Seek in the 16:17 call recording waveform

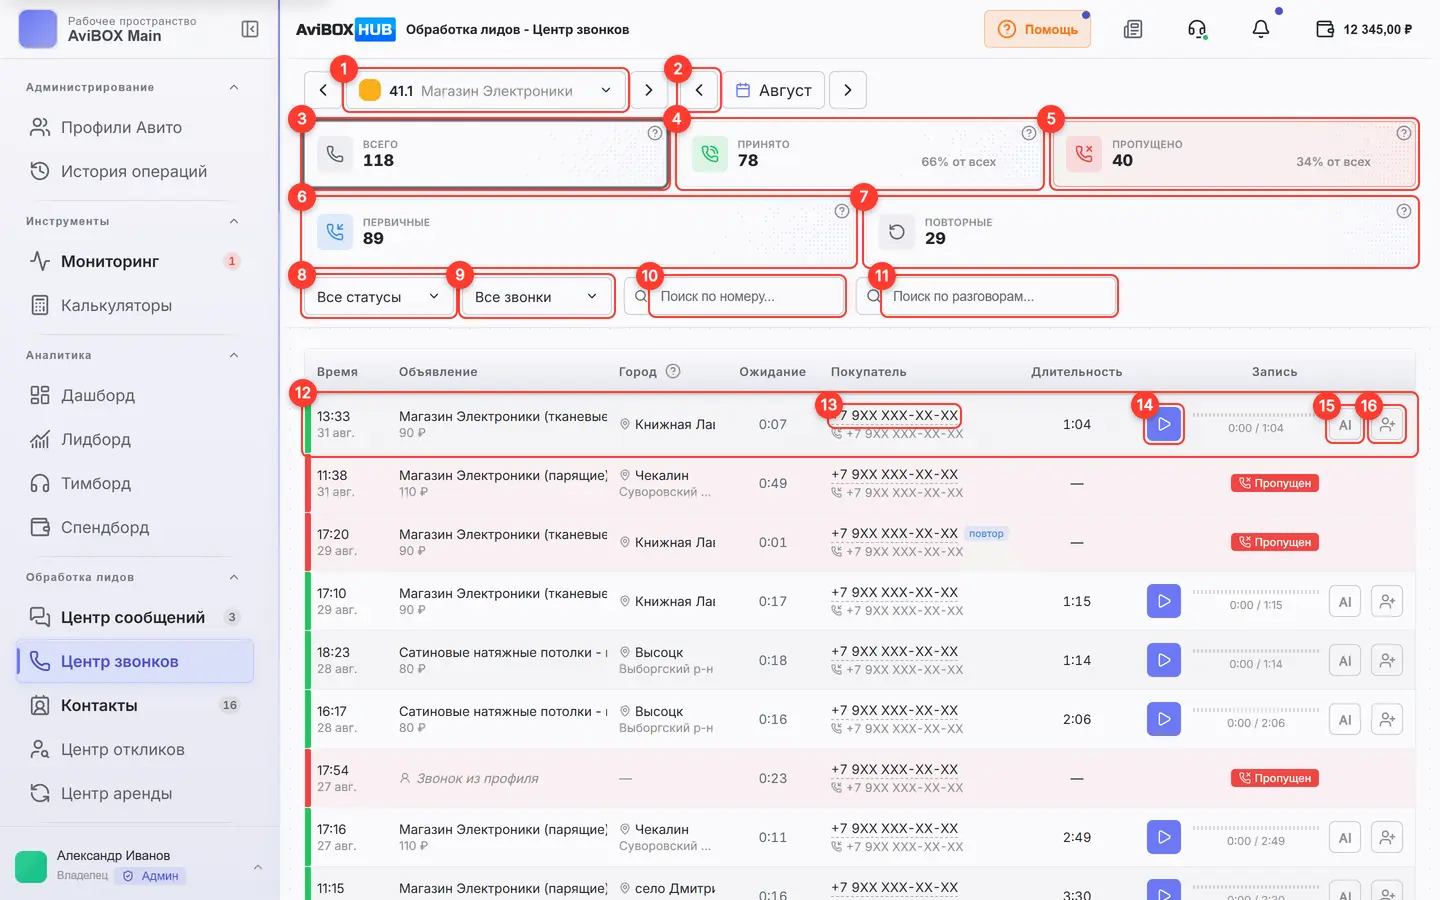pyautogui.click(x=1256, y=709)
